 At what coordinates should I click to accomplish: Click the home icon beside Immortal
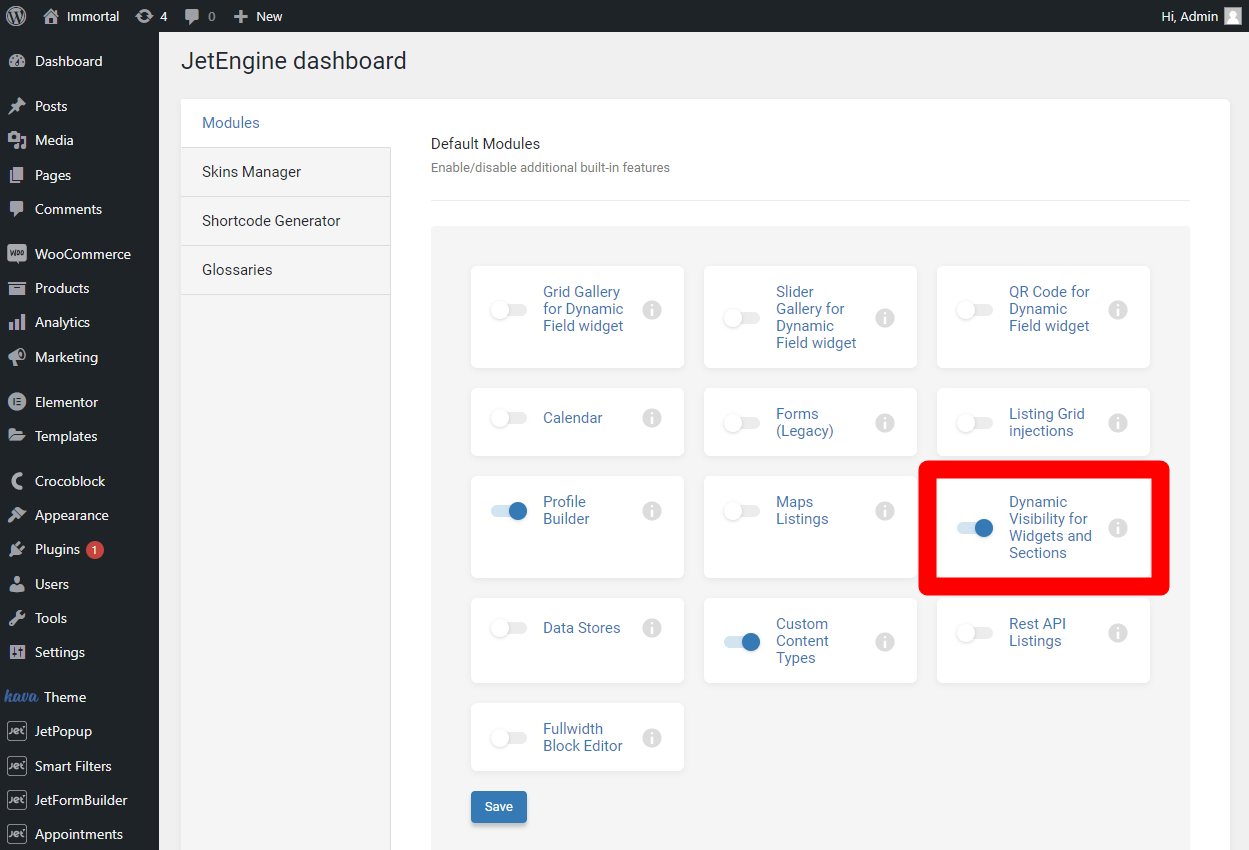[x=51, y=16]
